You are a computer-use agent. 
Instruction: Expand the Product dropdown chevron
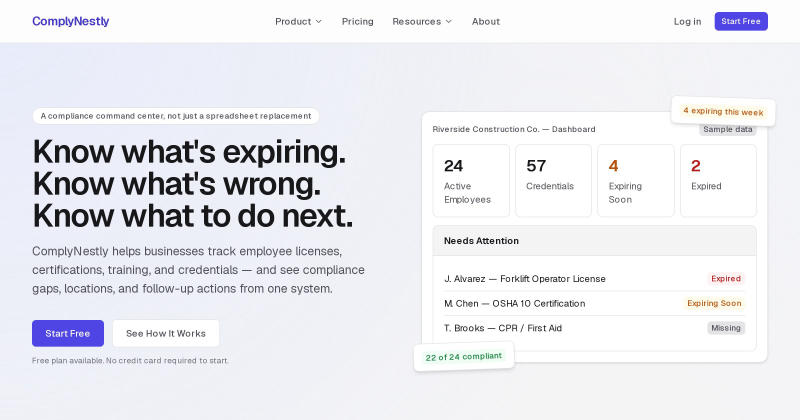(x=319, y=21)
